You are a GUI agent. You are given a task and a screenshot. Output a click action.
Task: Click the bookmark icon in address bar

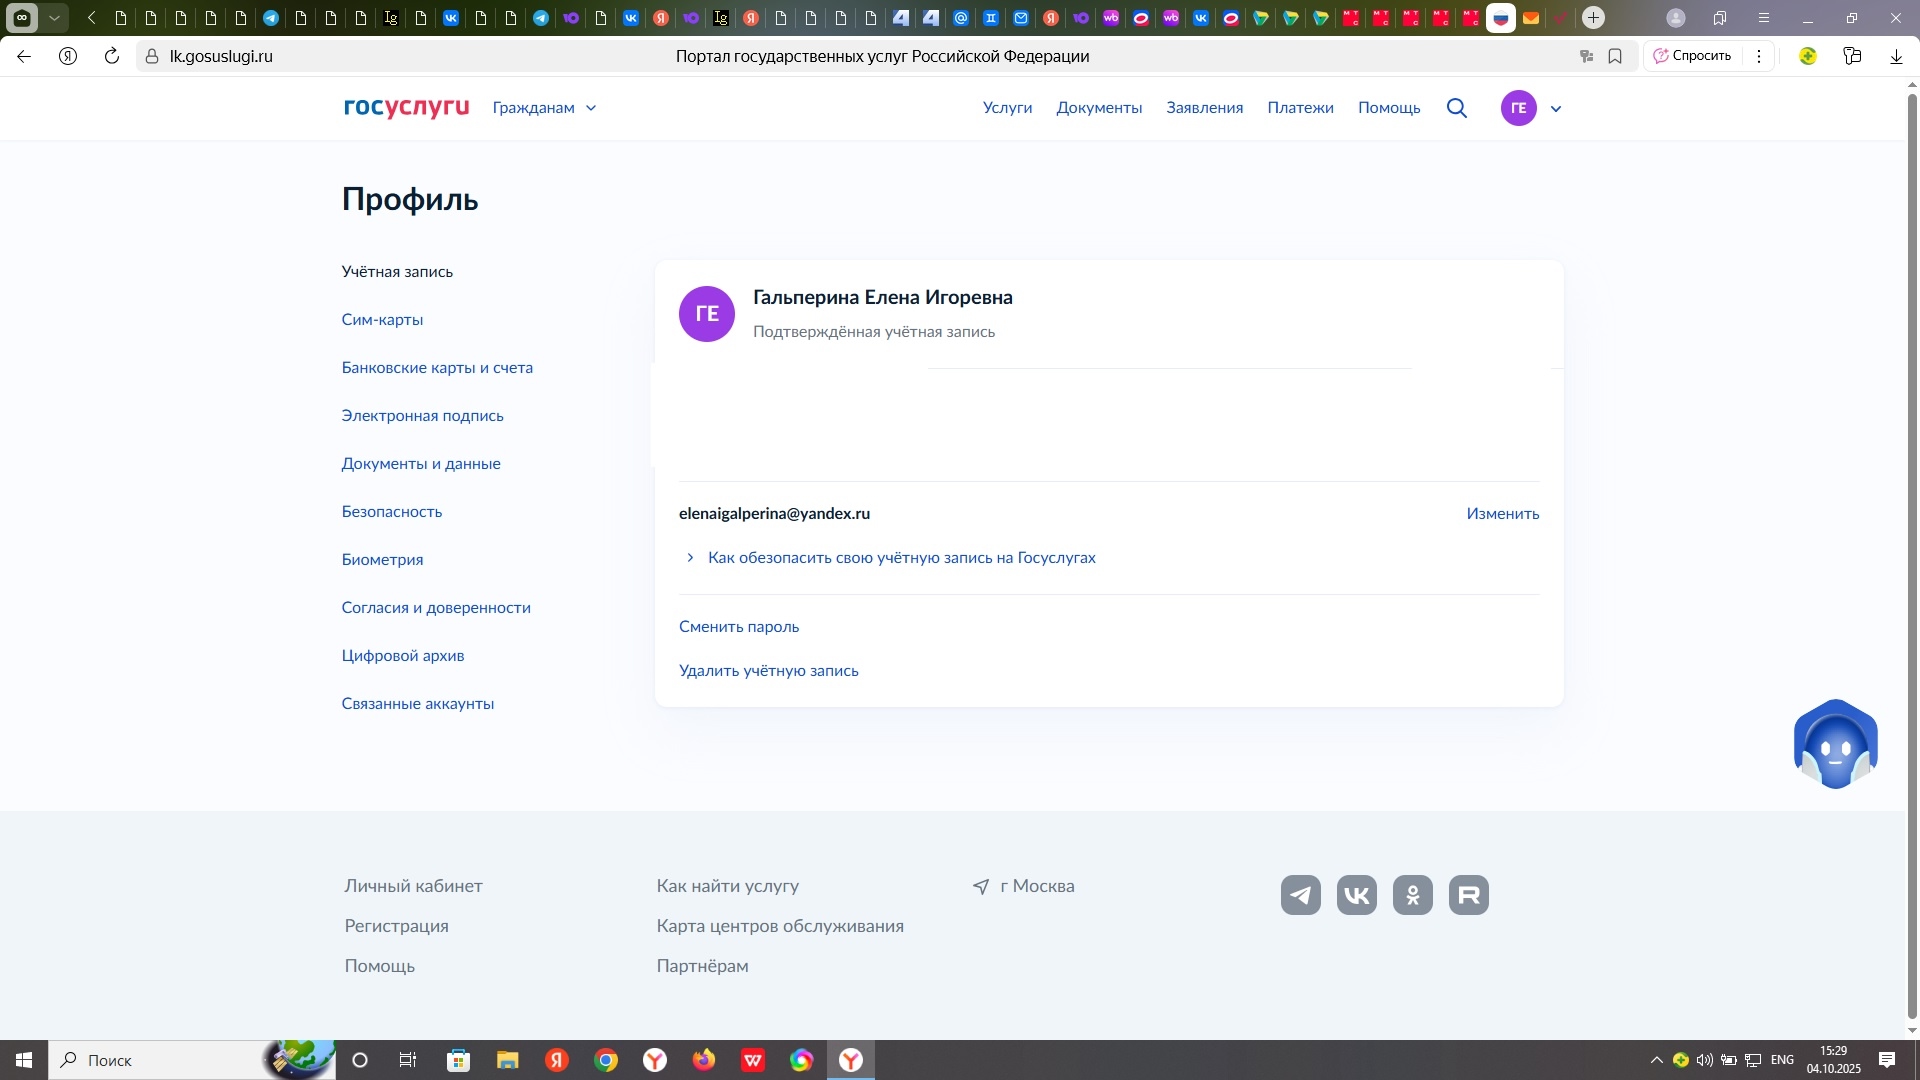[x=1615, y=56]
